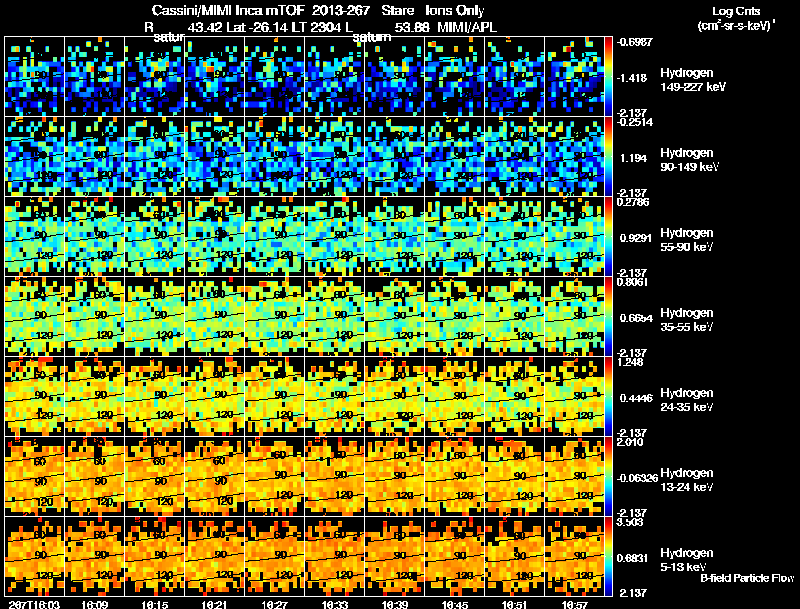Click the Hydrogen 90-149 keV row label

[x=689, y=160]
